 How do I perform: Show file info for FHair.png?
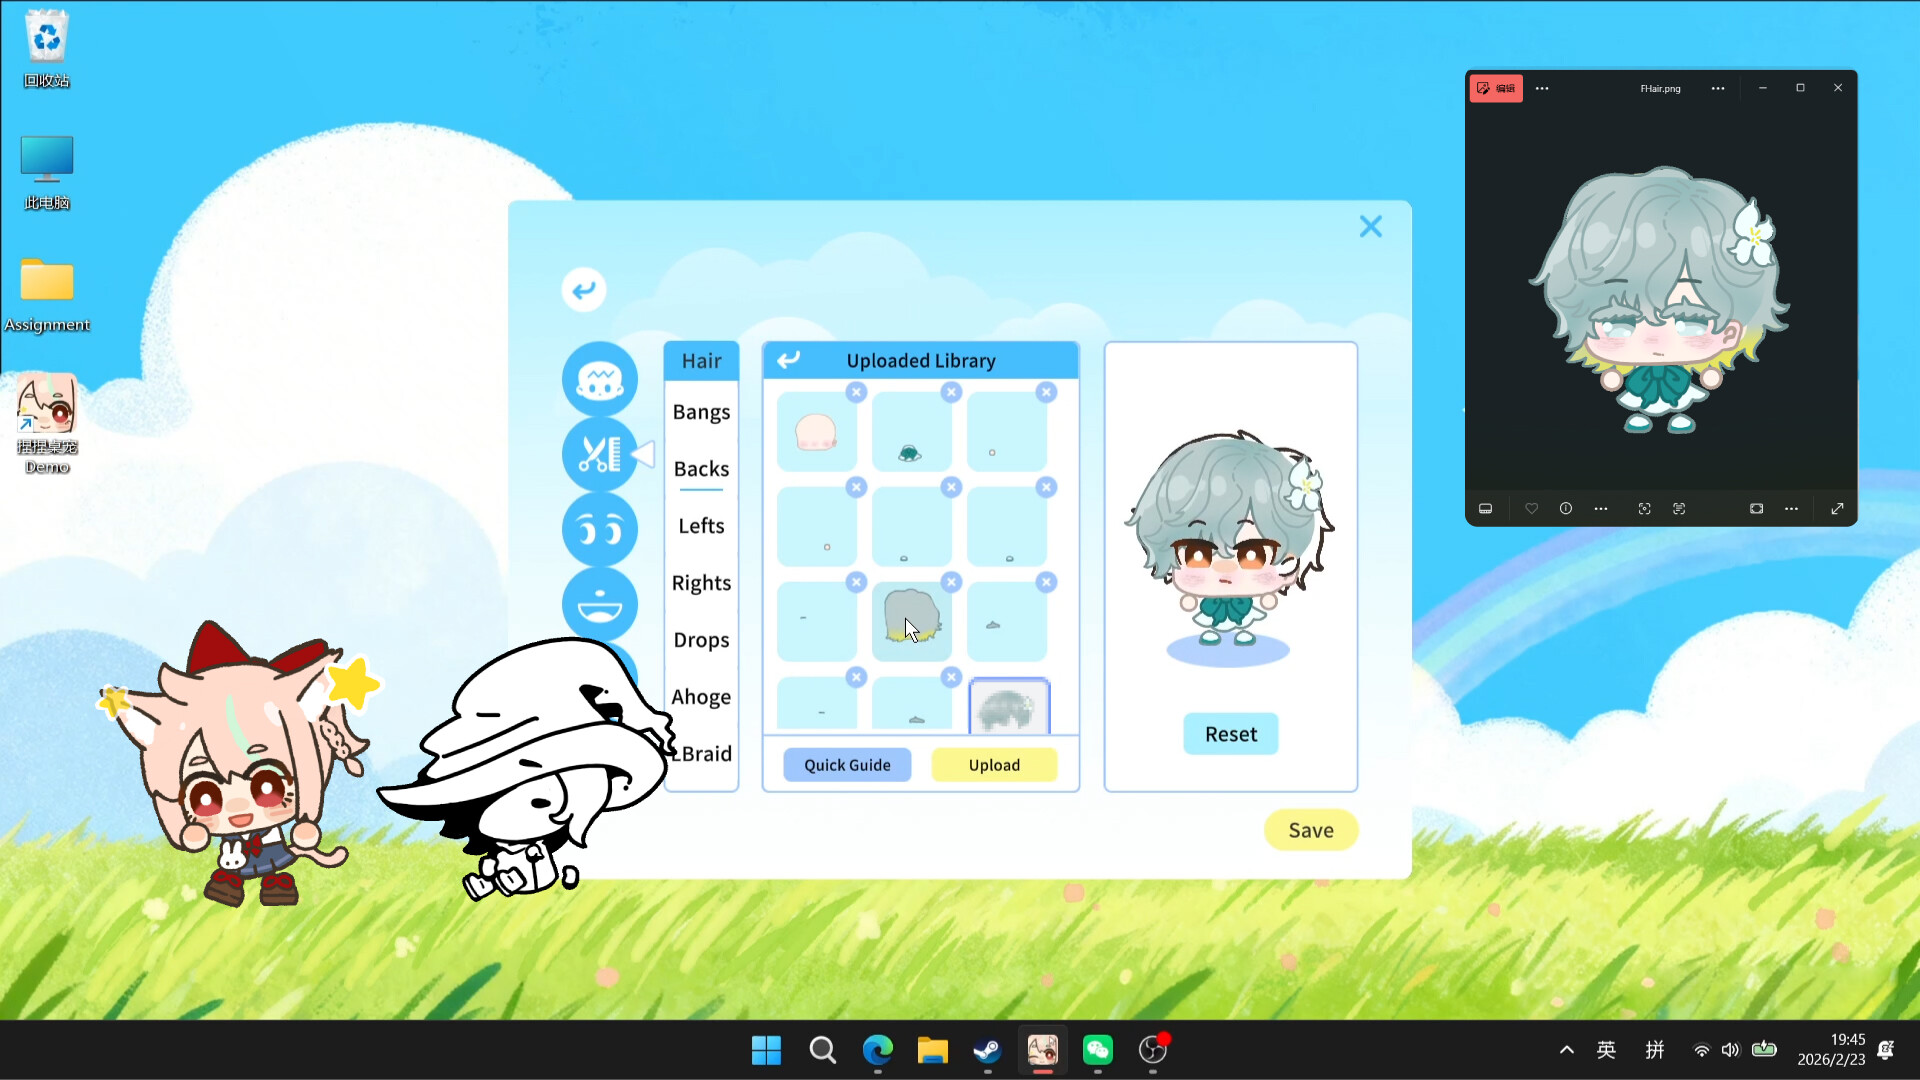coord(1566,508)
